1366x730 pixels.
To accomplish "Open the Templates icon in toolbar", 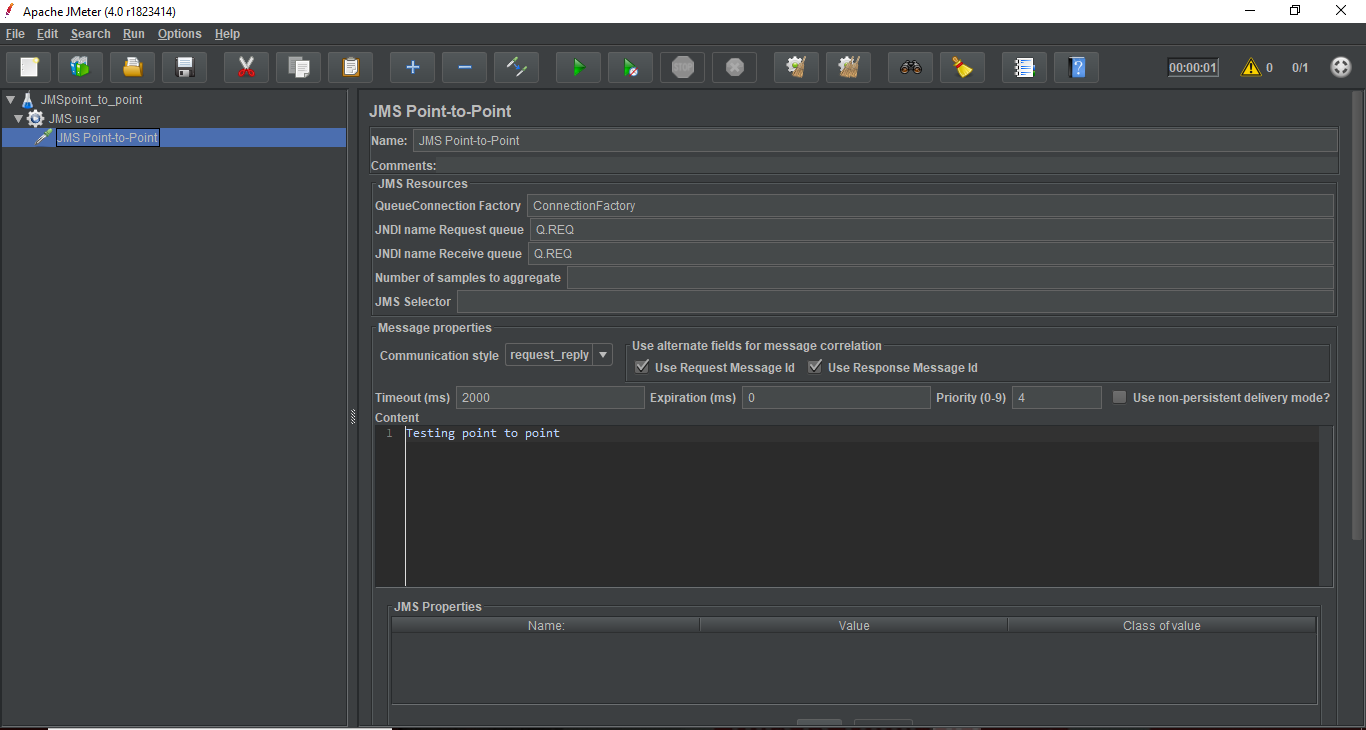I will (x=81, y=68).
